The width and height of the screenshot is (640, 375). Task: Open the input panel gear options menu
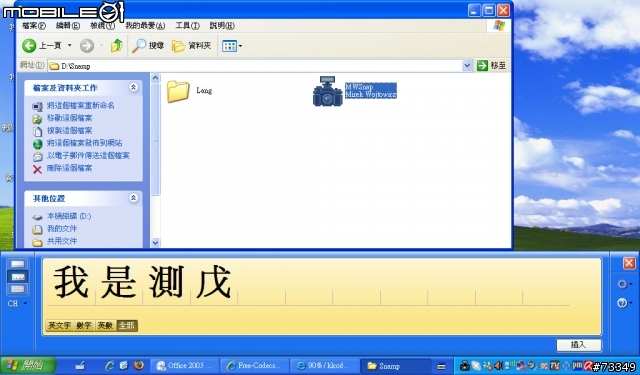tap(624, 284)
